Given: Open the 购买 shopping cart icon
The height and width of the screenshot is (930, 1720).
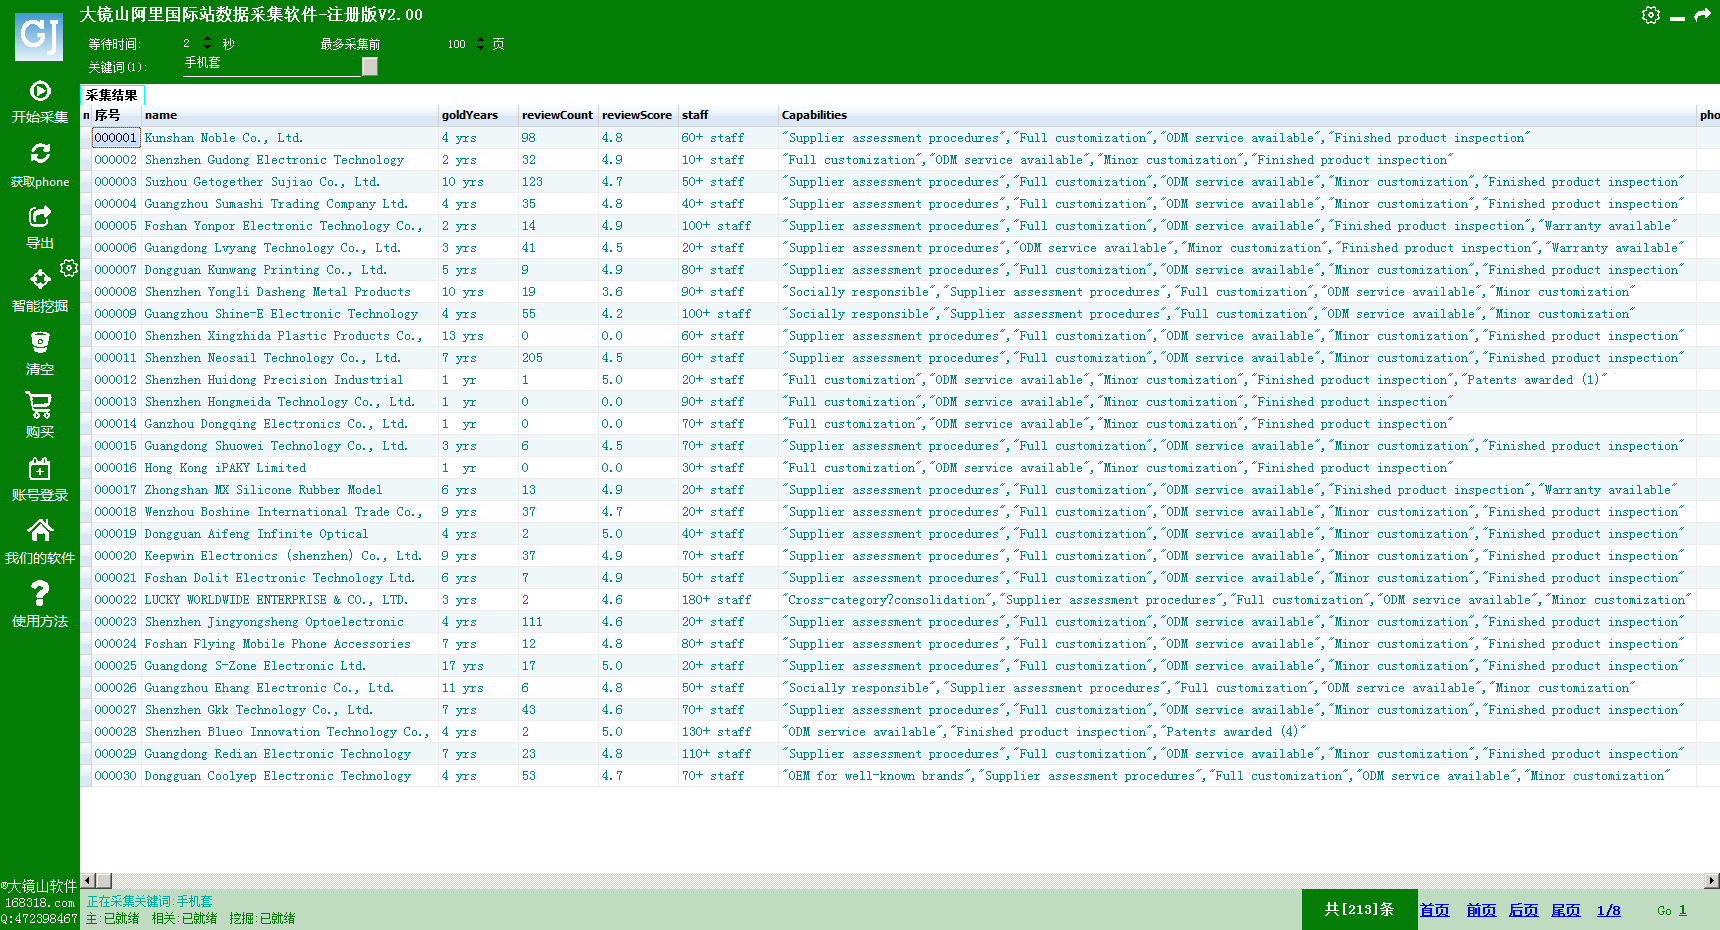Looking at the screenshot, I should 40,405.
